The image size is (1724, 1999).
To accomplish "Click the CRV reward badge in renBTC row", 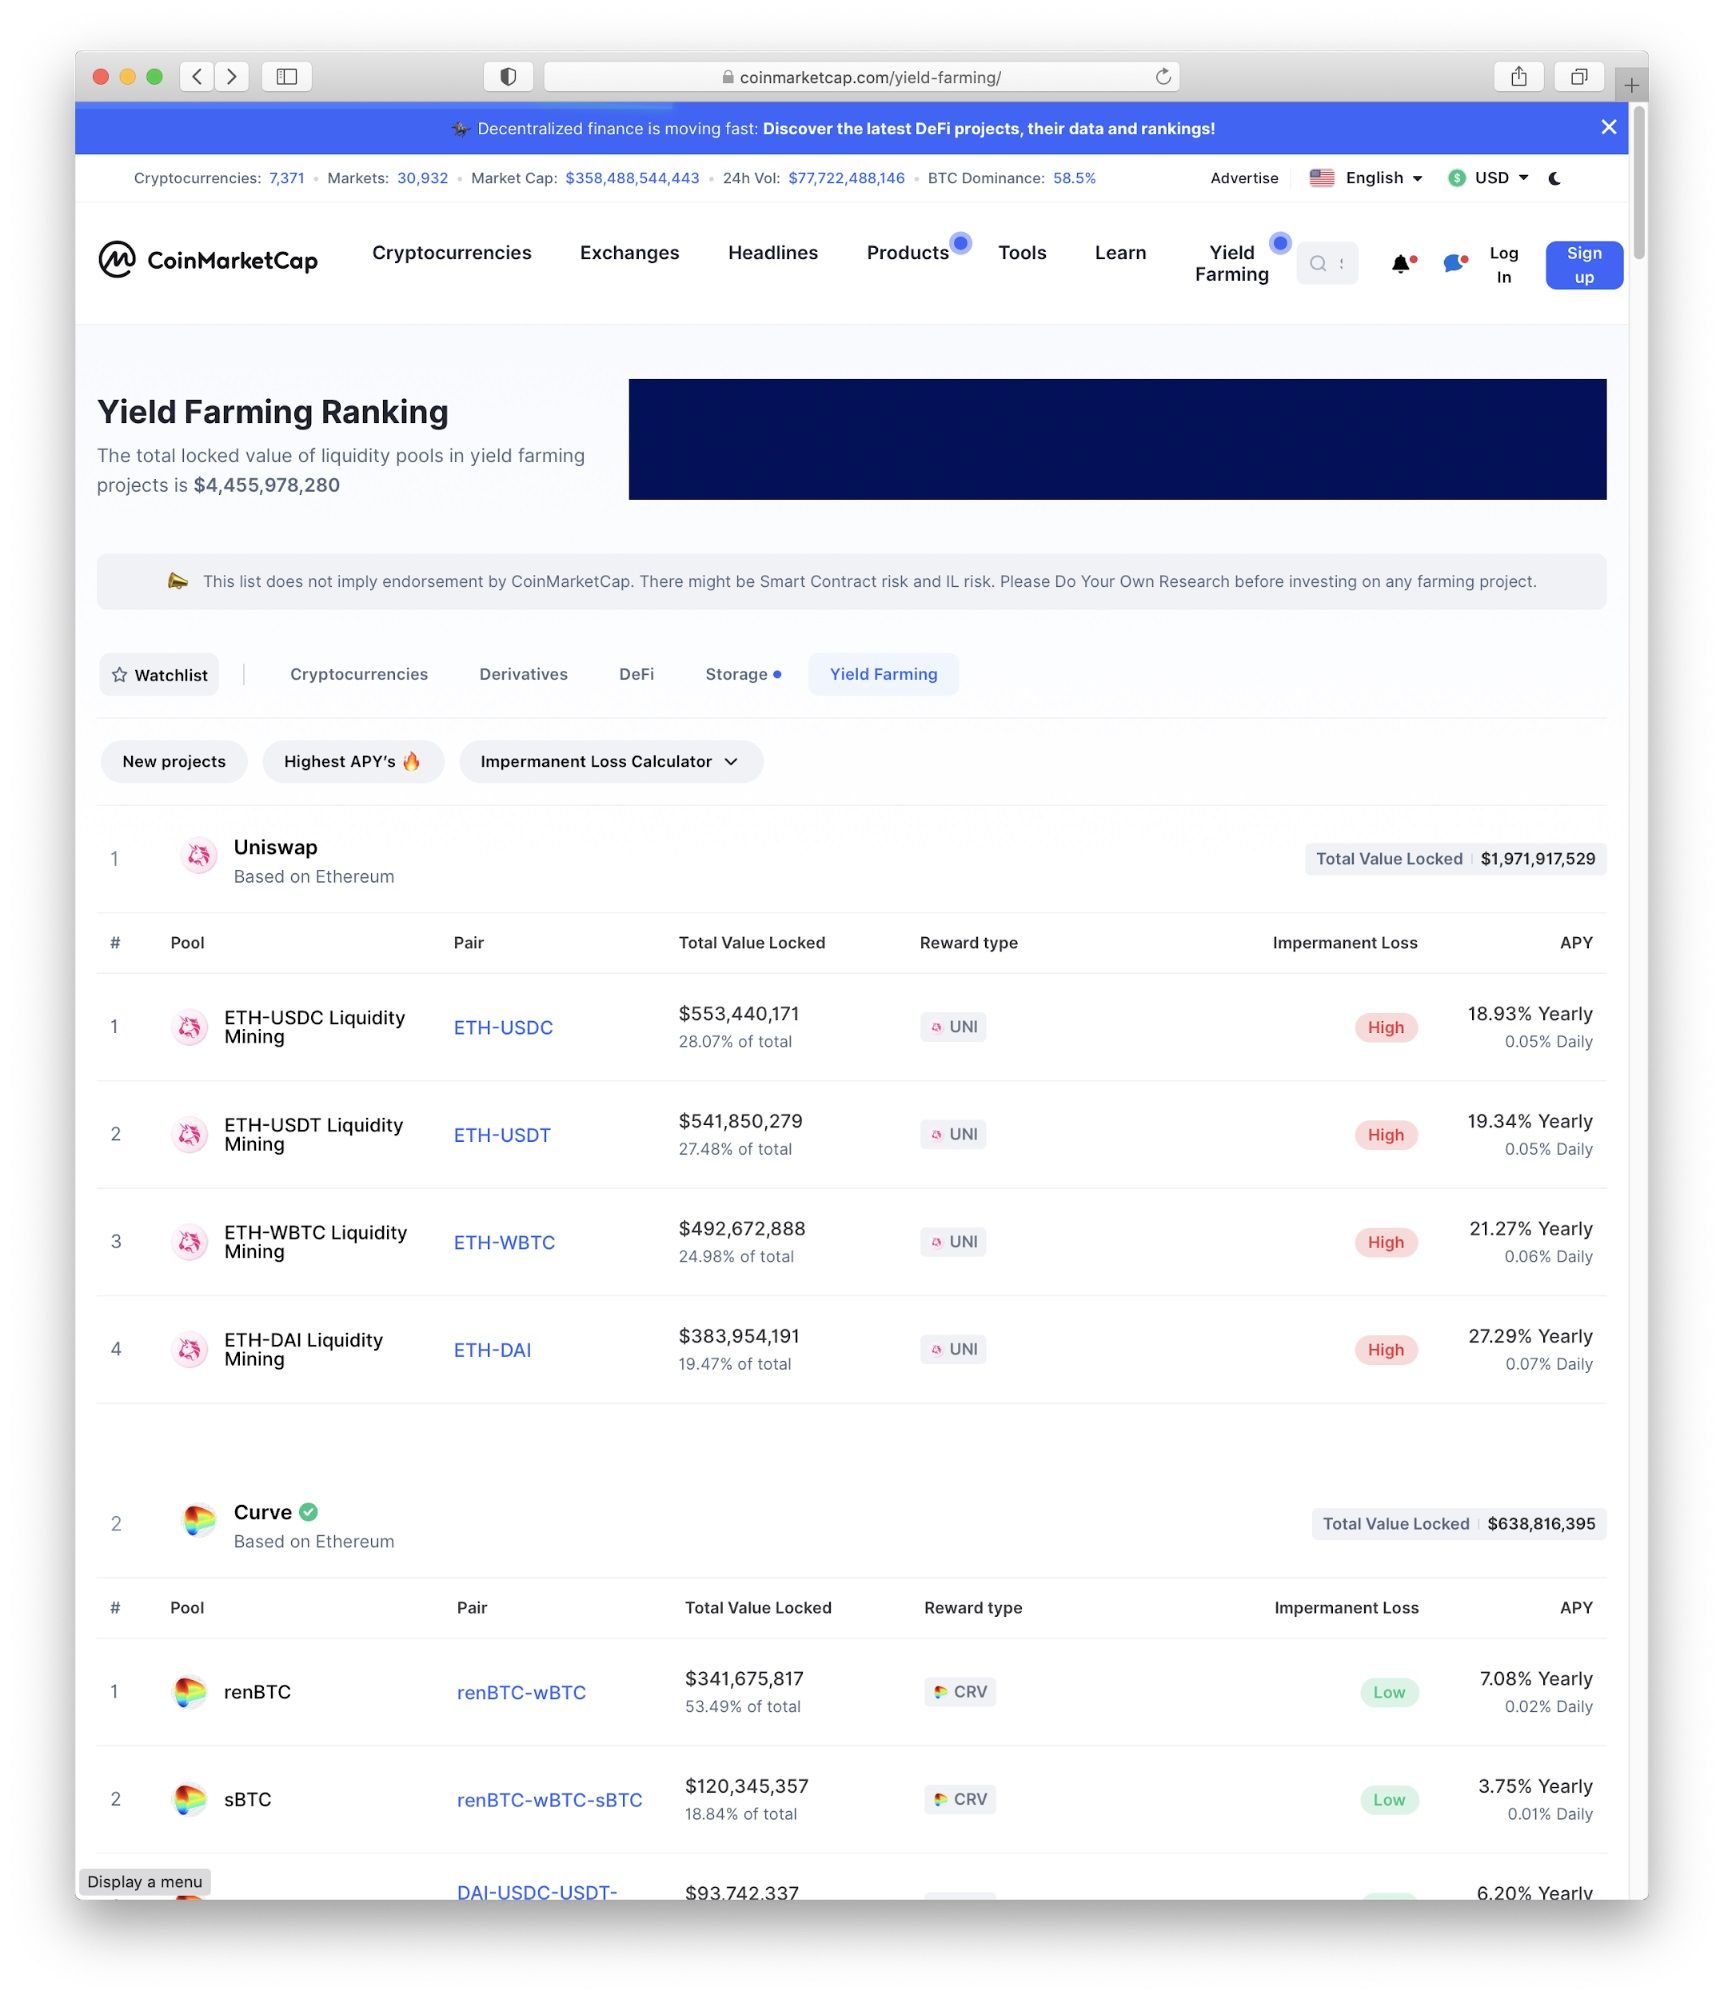I will pyautogui.click(x=960, y=1692).
